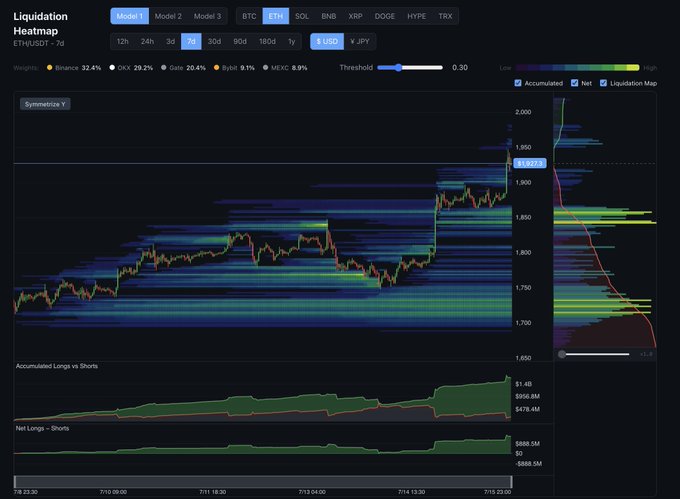The height and width of the screenshot is (499, 680).
Task: Click the Bybit weight orange dot
Action: tap(216, 67)
